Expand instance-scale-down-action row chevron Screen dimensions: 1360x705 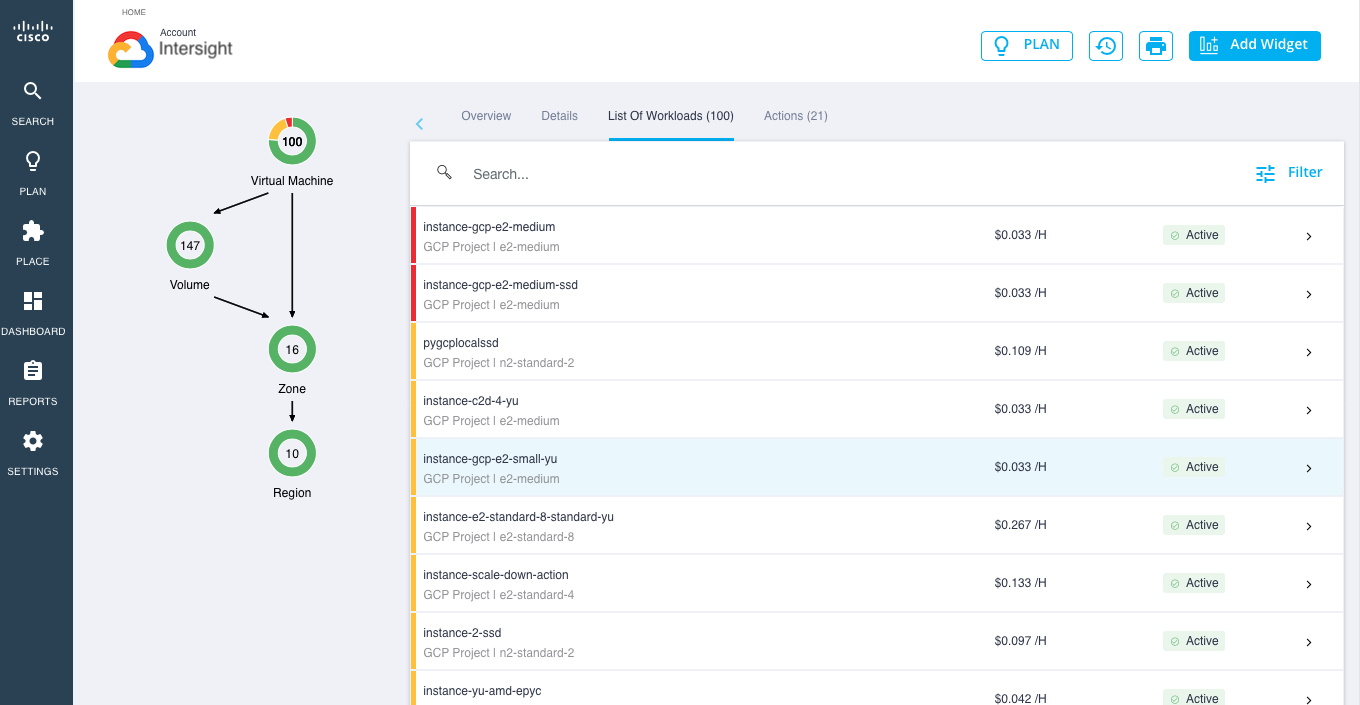click(x=1309, y=585)
